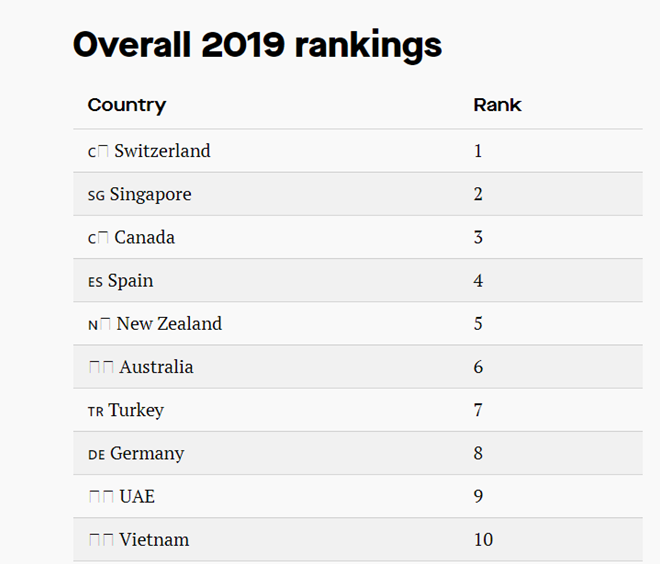This screenshot has height=564, width=660.
Task: Click the Country column header
Action: 127,105
